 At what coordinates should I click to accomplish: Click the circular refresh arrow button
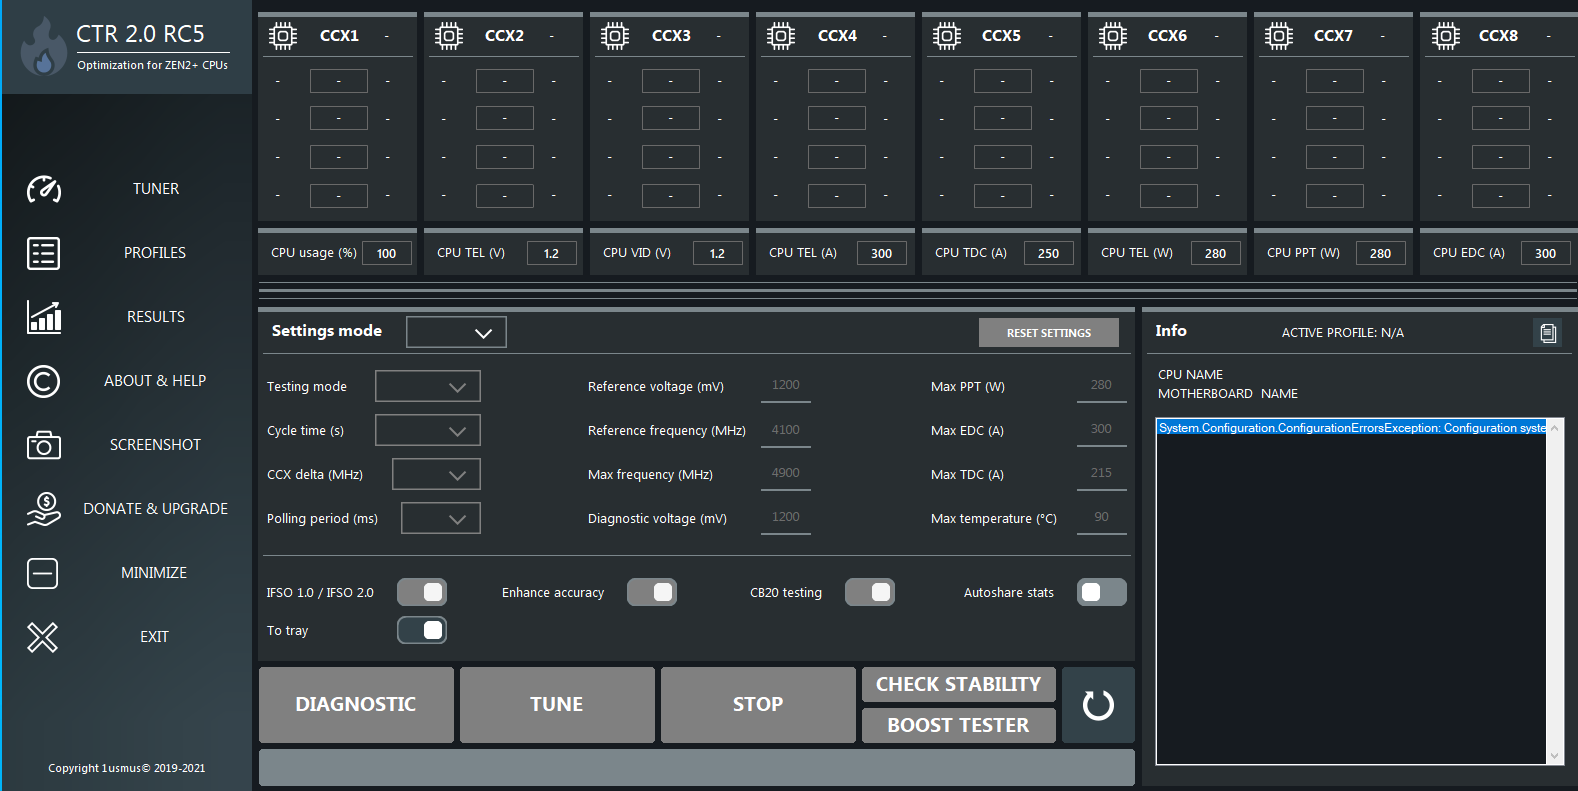pyautogui.click(x=1098, y=705)
